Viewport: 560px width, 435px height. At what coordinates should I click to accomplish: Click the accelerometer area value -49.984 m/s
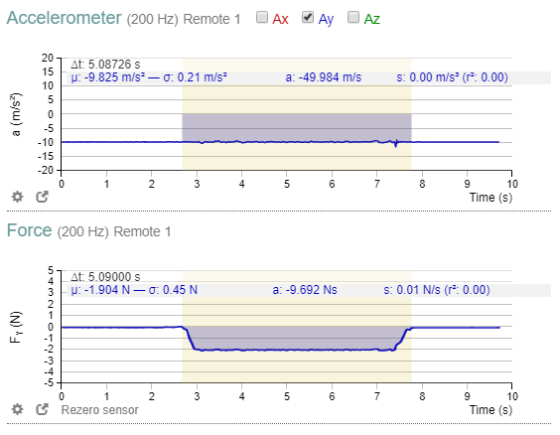click(x=324, y=78)
